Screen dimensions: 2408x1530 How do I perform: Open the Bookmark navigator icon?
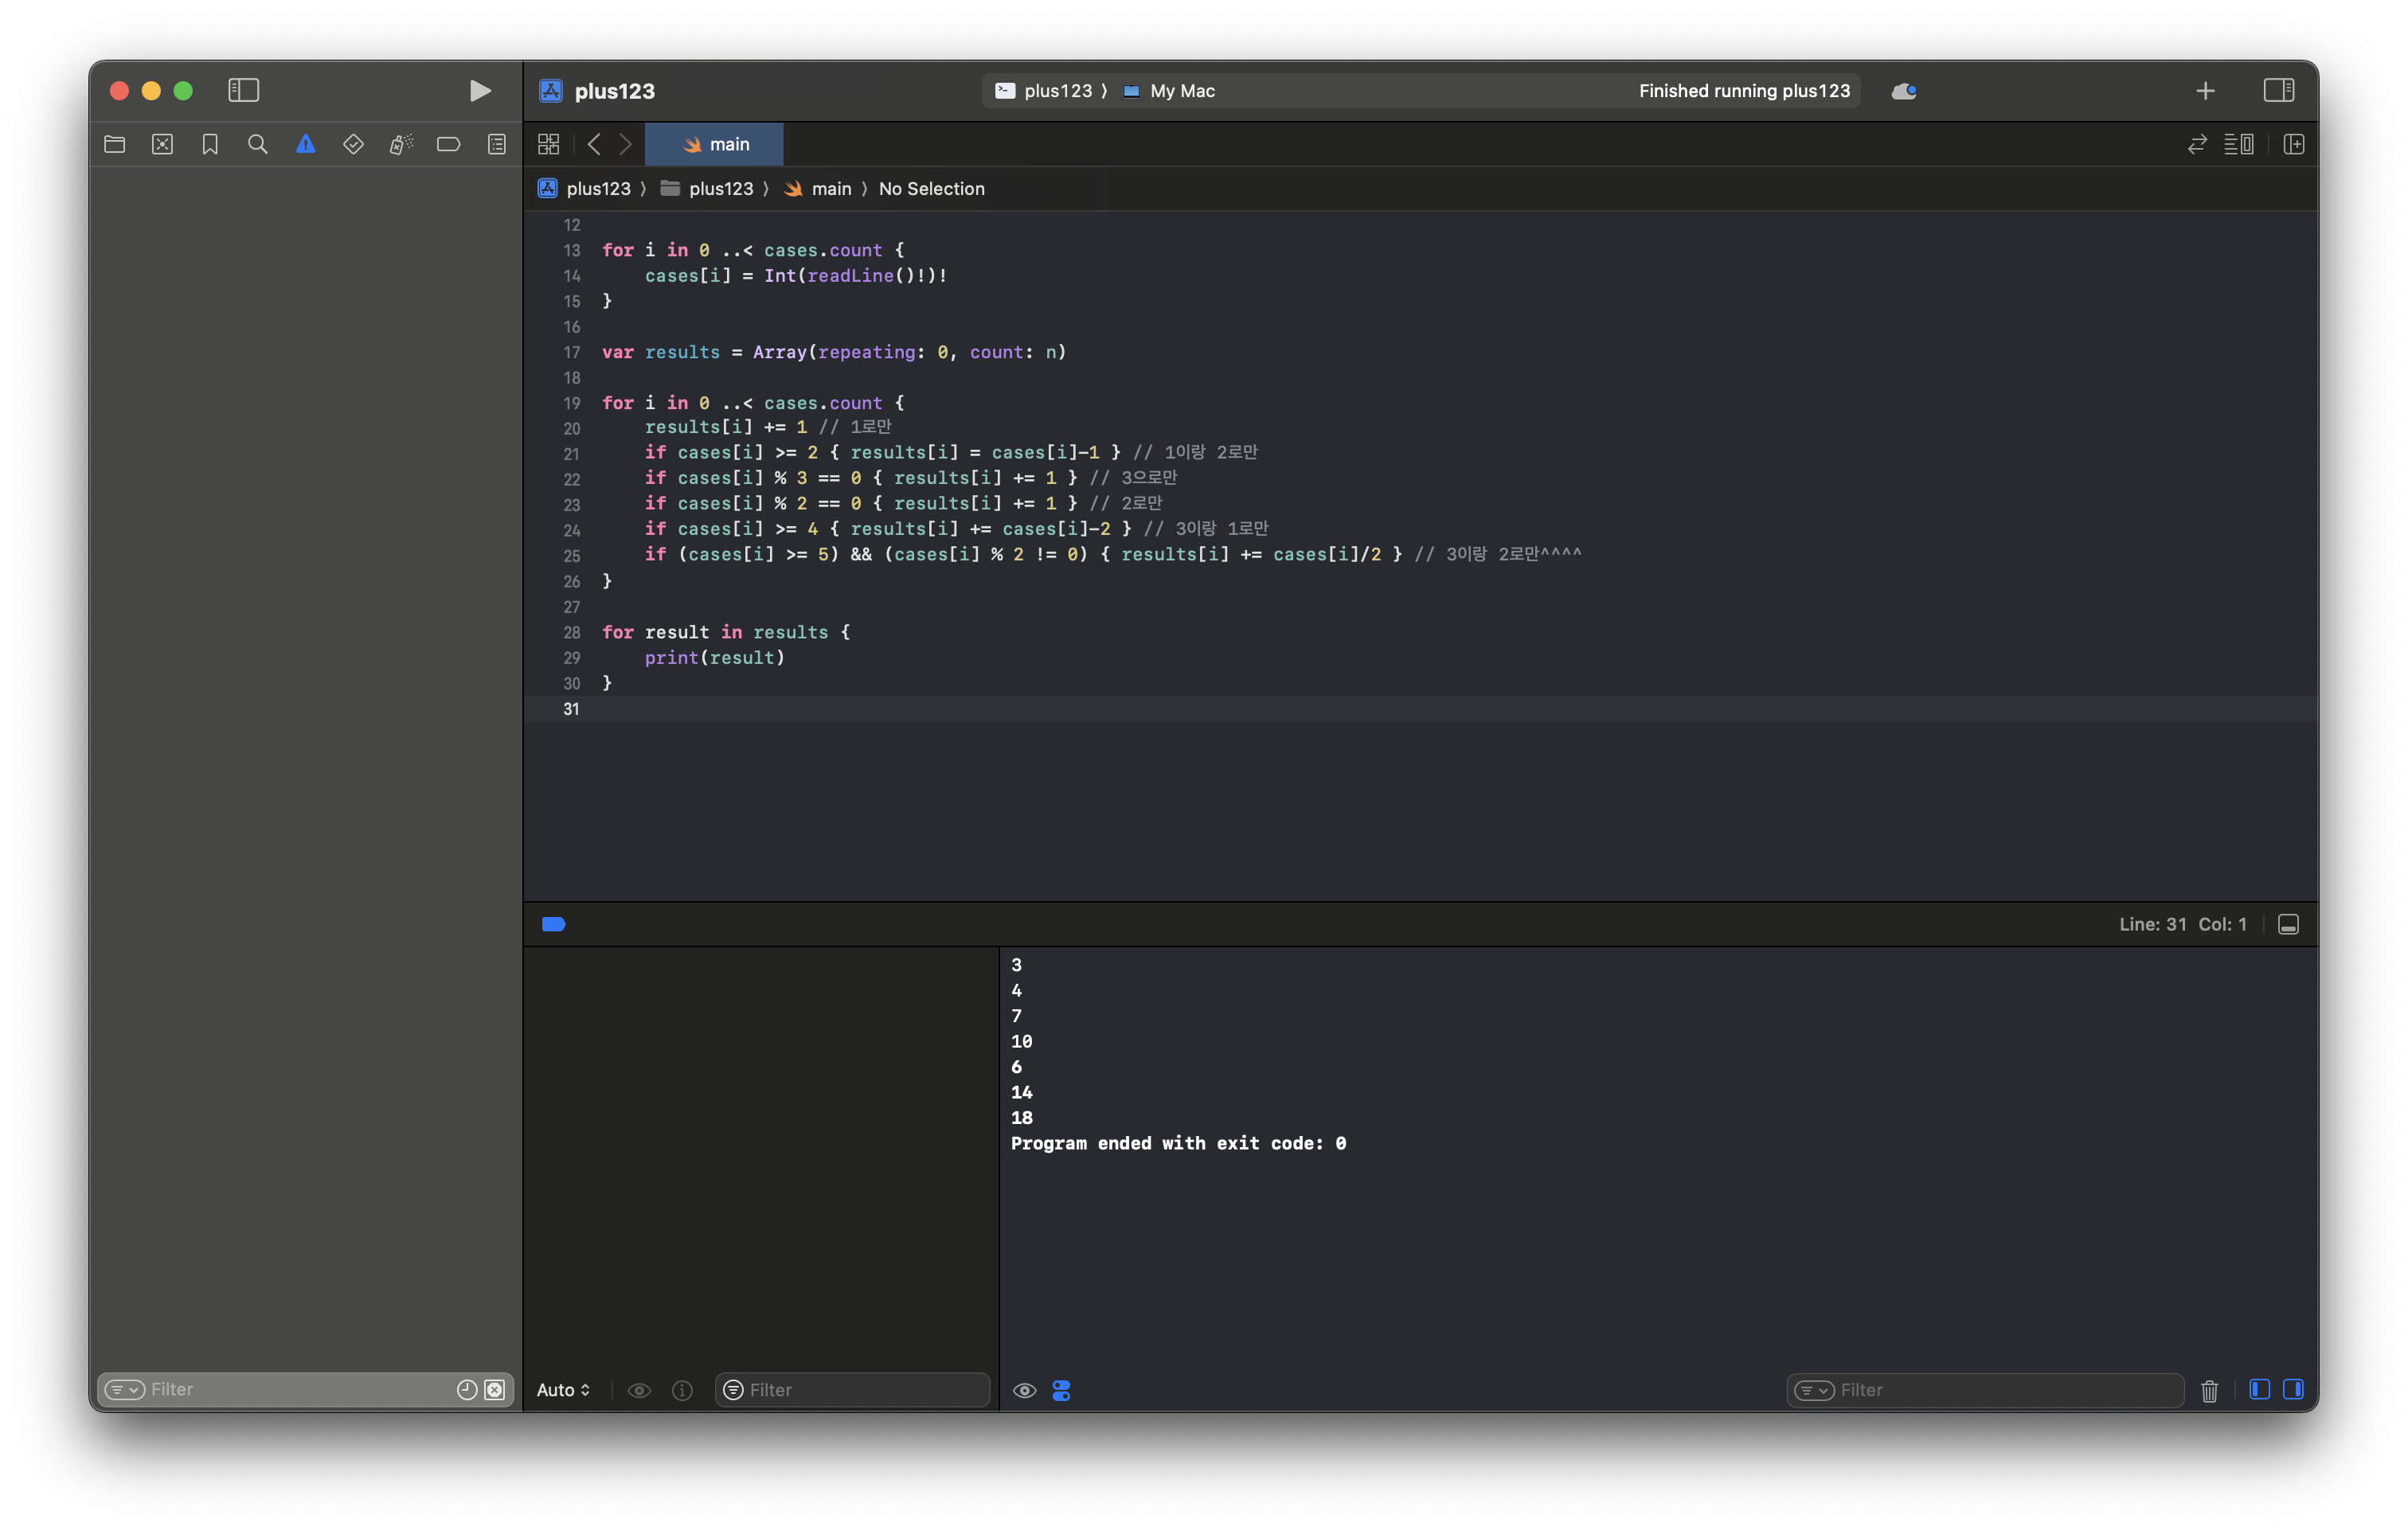(x=210, y=144)
